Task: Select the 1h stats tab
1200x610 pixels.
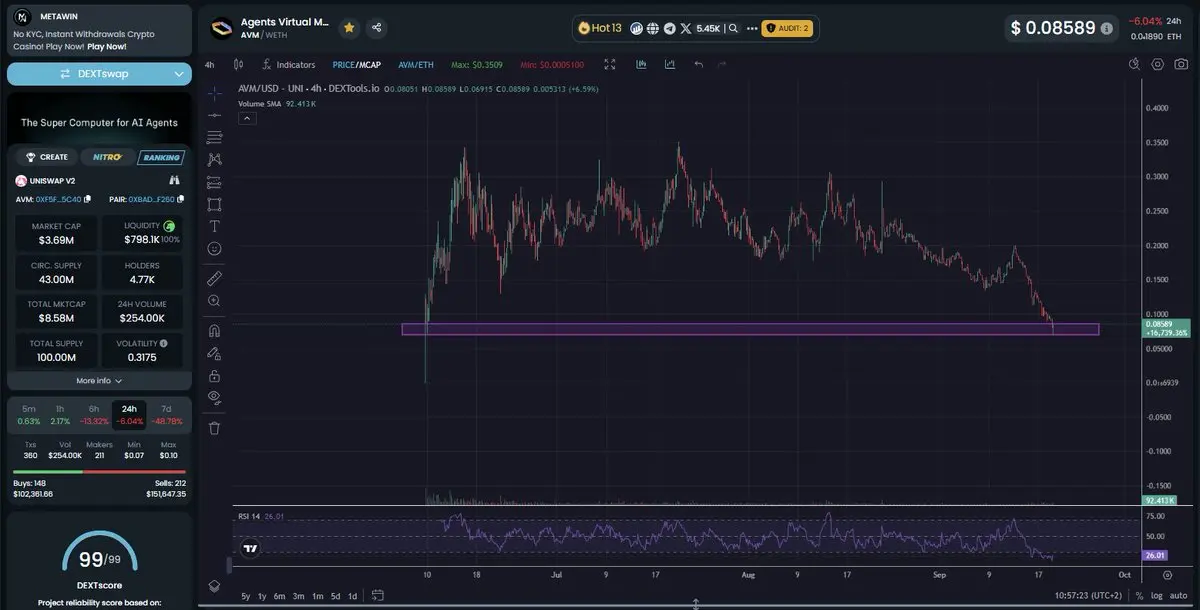Action: coord(59,414)
